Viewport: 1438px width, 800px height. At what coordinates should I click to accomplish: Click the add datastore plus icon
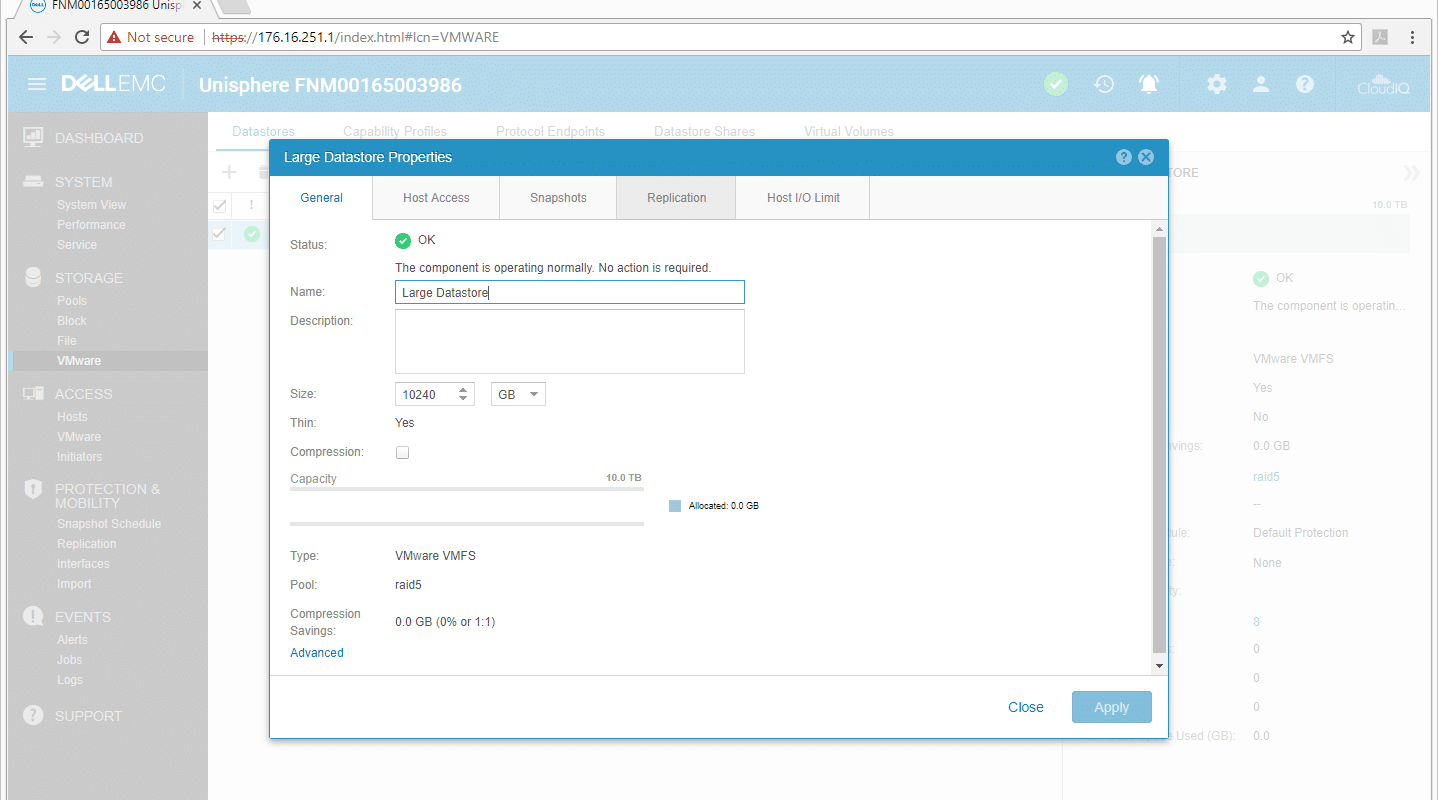point(229,172)
